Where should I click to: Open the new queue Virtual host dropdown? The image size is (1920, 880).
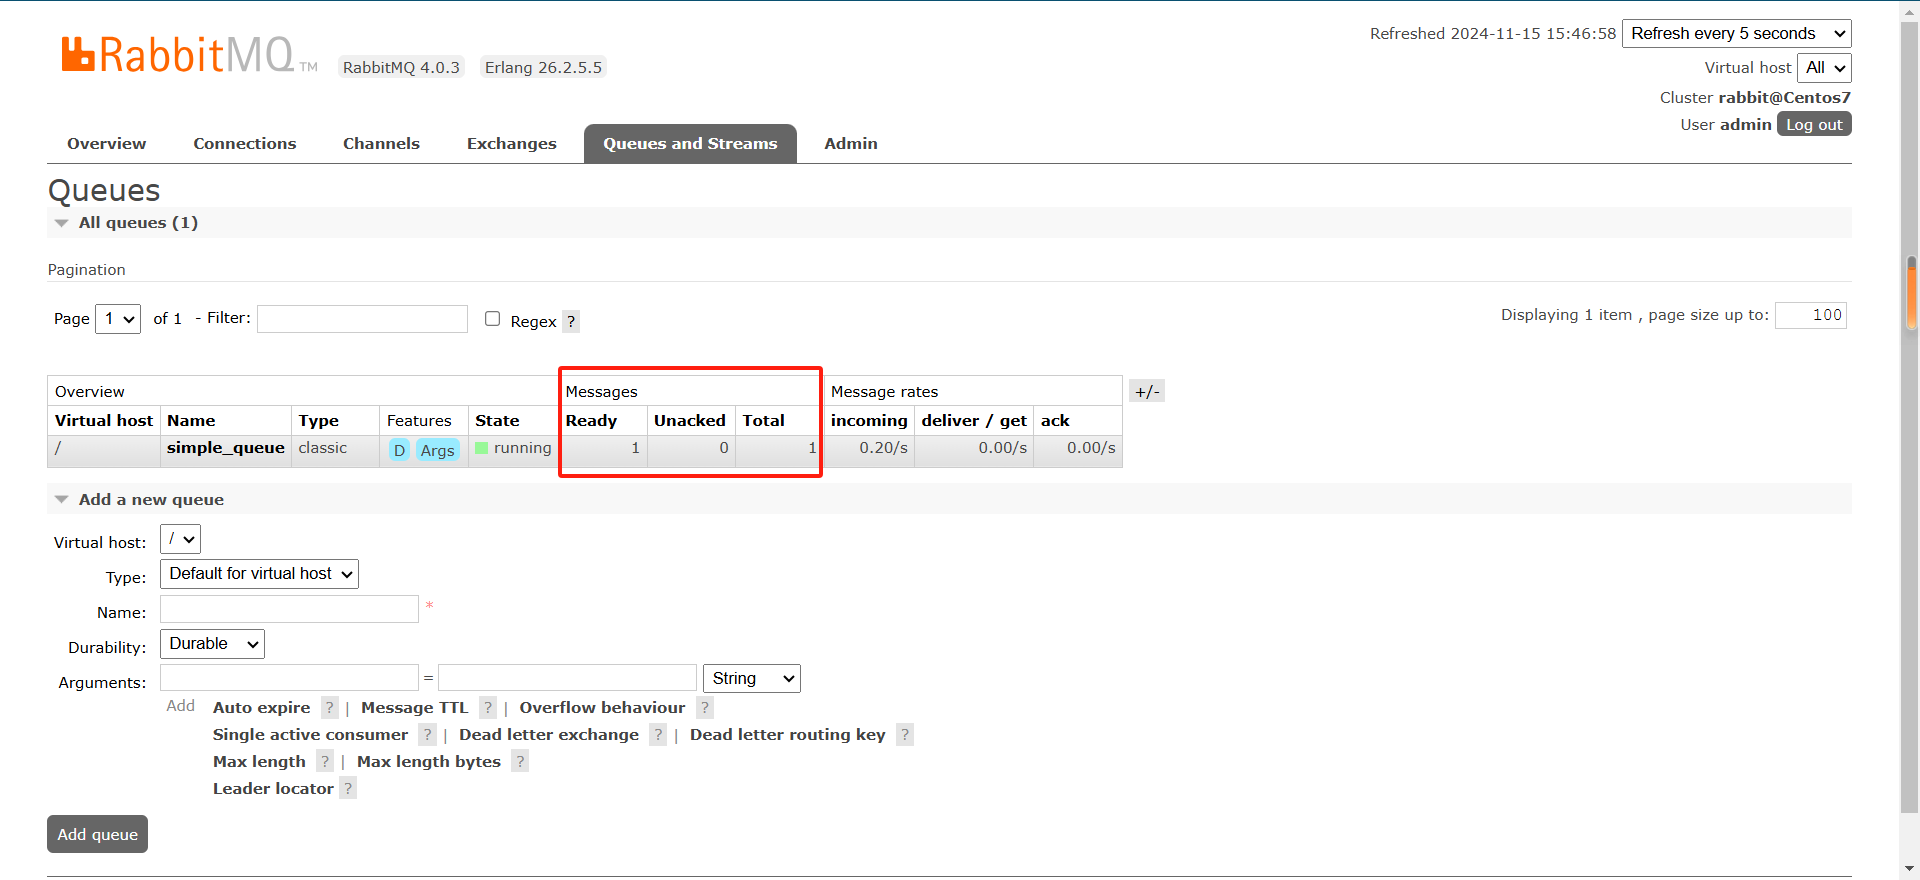pos(180,539)
